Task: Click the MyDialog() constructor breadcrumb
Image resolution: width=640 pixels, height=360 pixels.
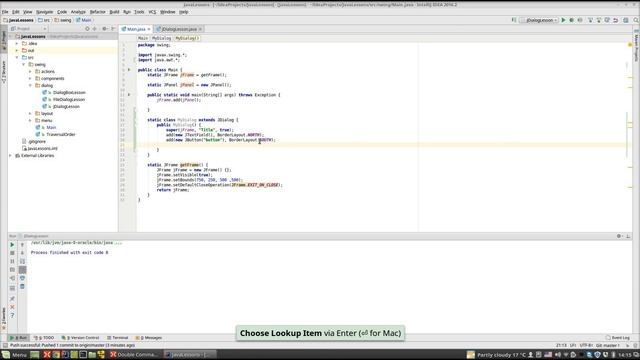Action: click(187, 38)
